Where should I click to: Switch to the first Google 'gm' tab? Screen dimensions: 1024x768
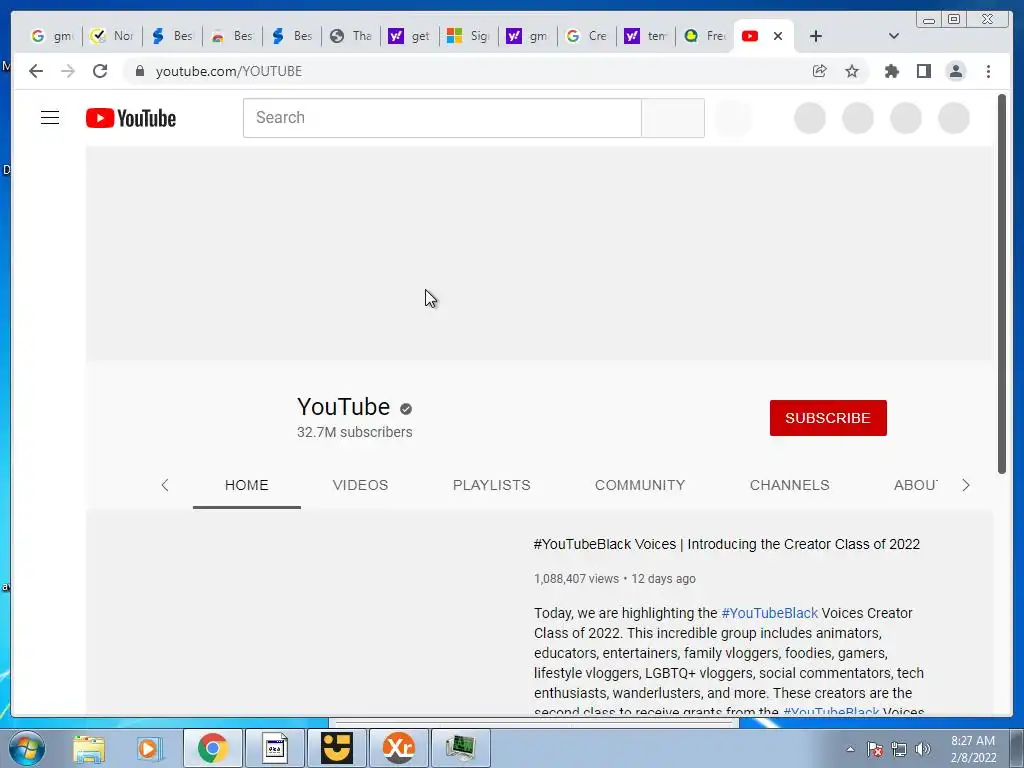[x=52, y=36]
